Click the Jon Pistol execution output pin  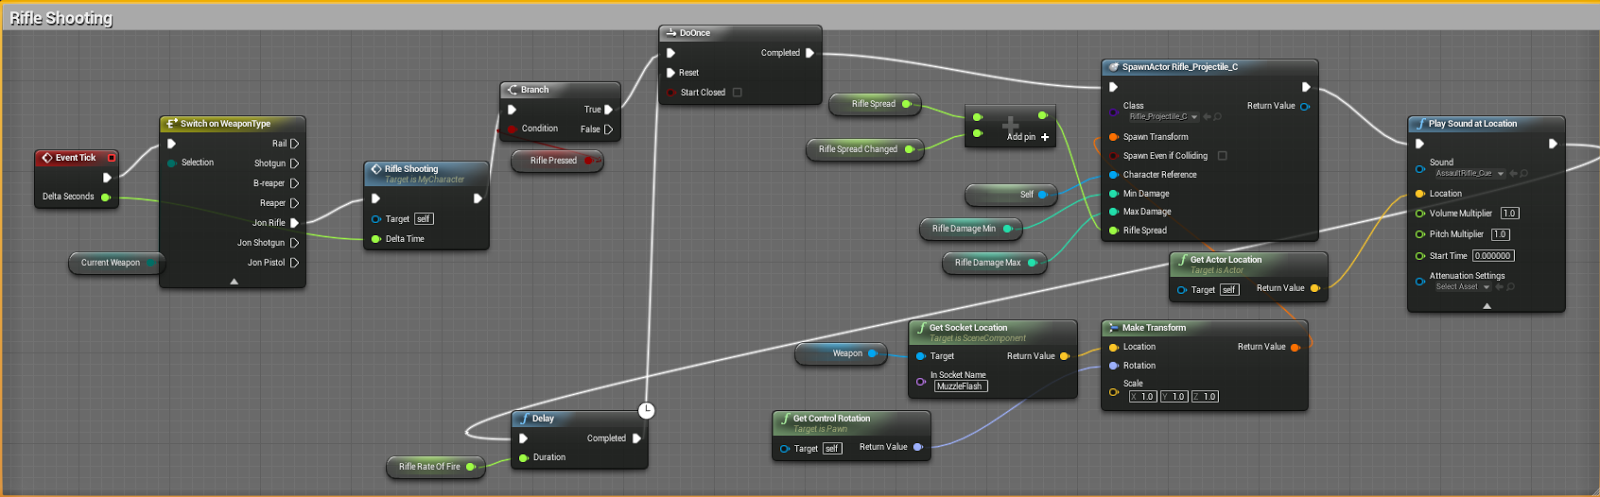pos(294,263)
